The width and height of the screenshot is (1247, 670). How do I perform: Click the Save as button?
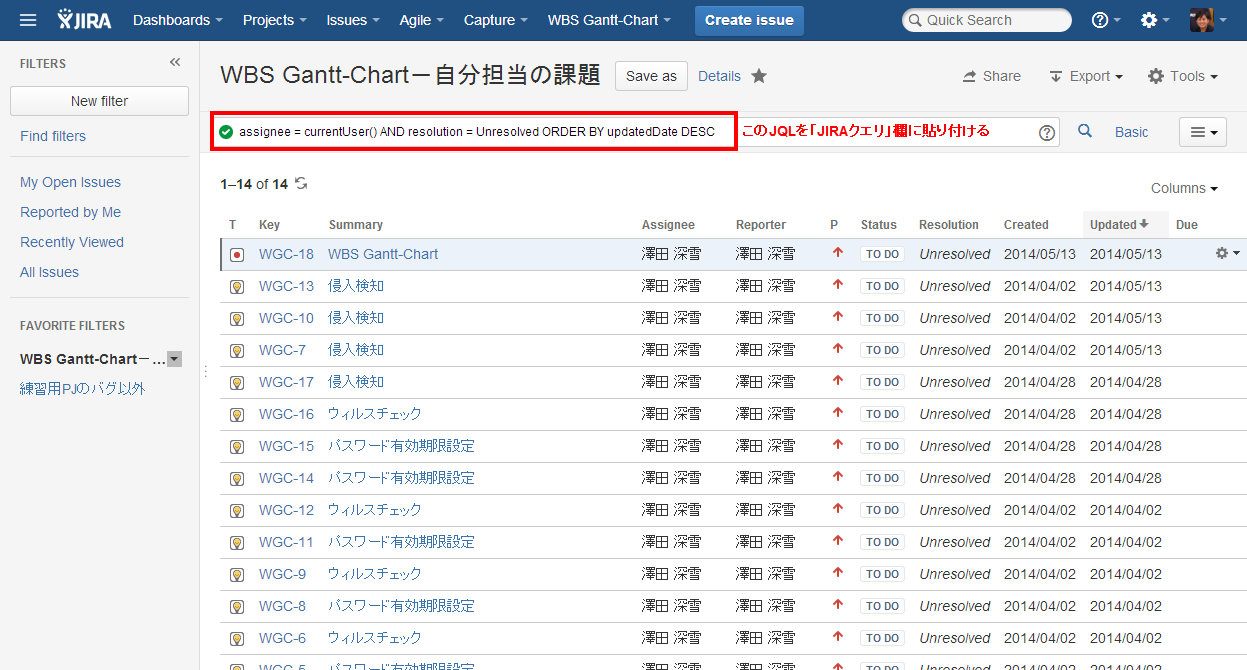point(651,76)
